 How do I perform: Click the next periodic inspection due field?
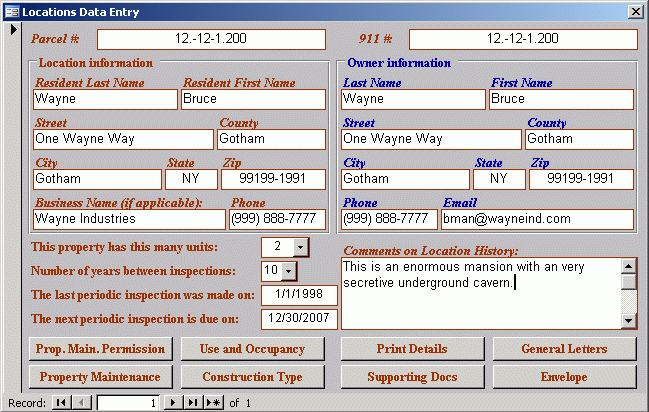pyautogui.click(x=299, y=319)
